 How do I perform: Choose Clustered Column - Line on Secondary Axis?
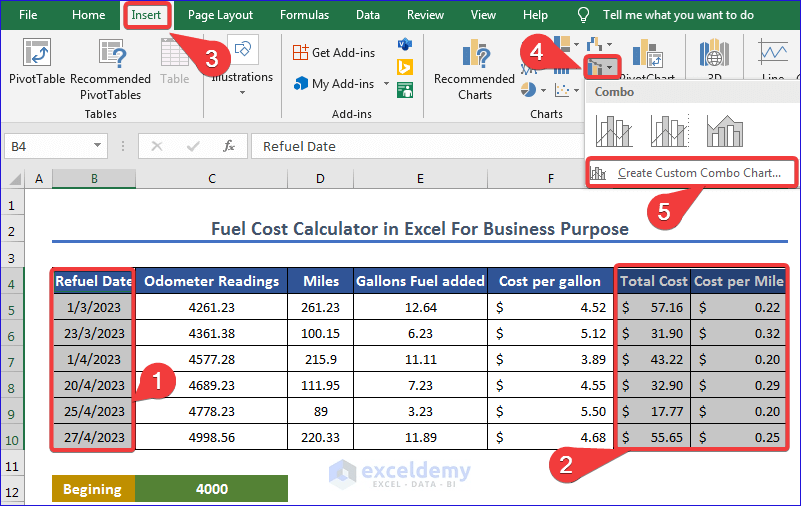click(670, 131)
